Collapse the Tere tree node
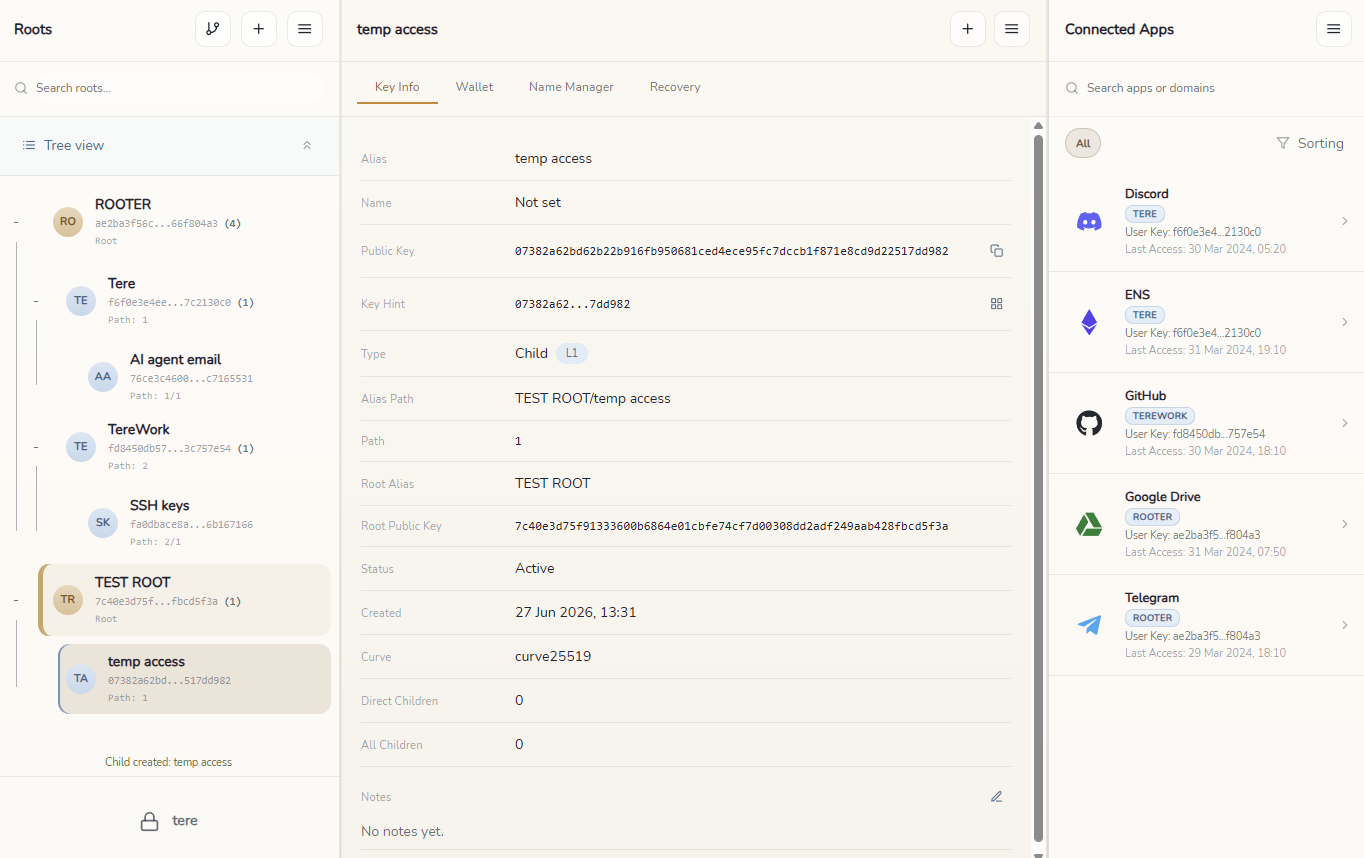1364x858 pixels. pyautogui.click(x=36, y=301)
